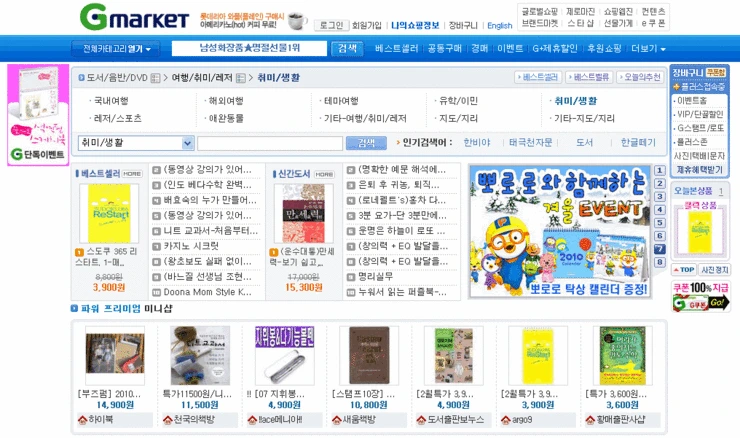This screenshot has height=438, width=740.
Task: Click MORE next to 베스트셀러 heading
Action: click(132, 174)
